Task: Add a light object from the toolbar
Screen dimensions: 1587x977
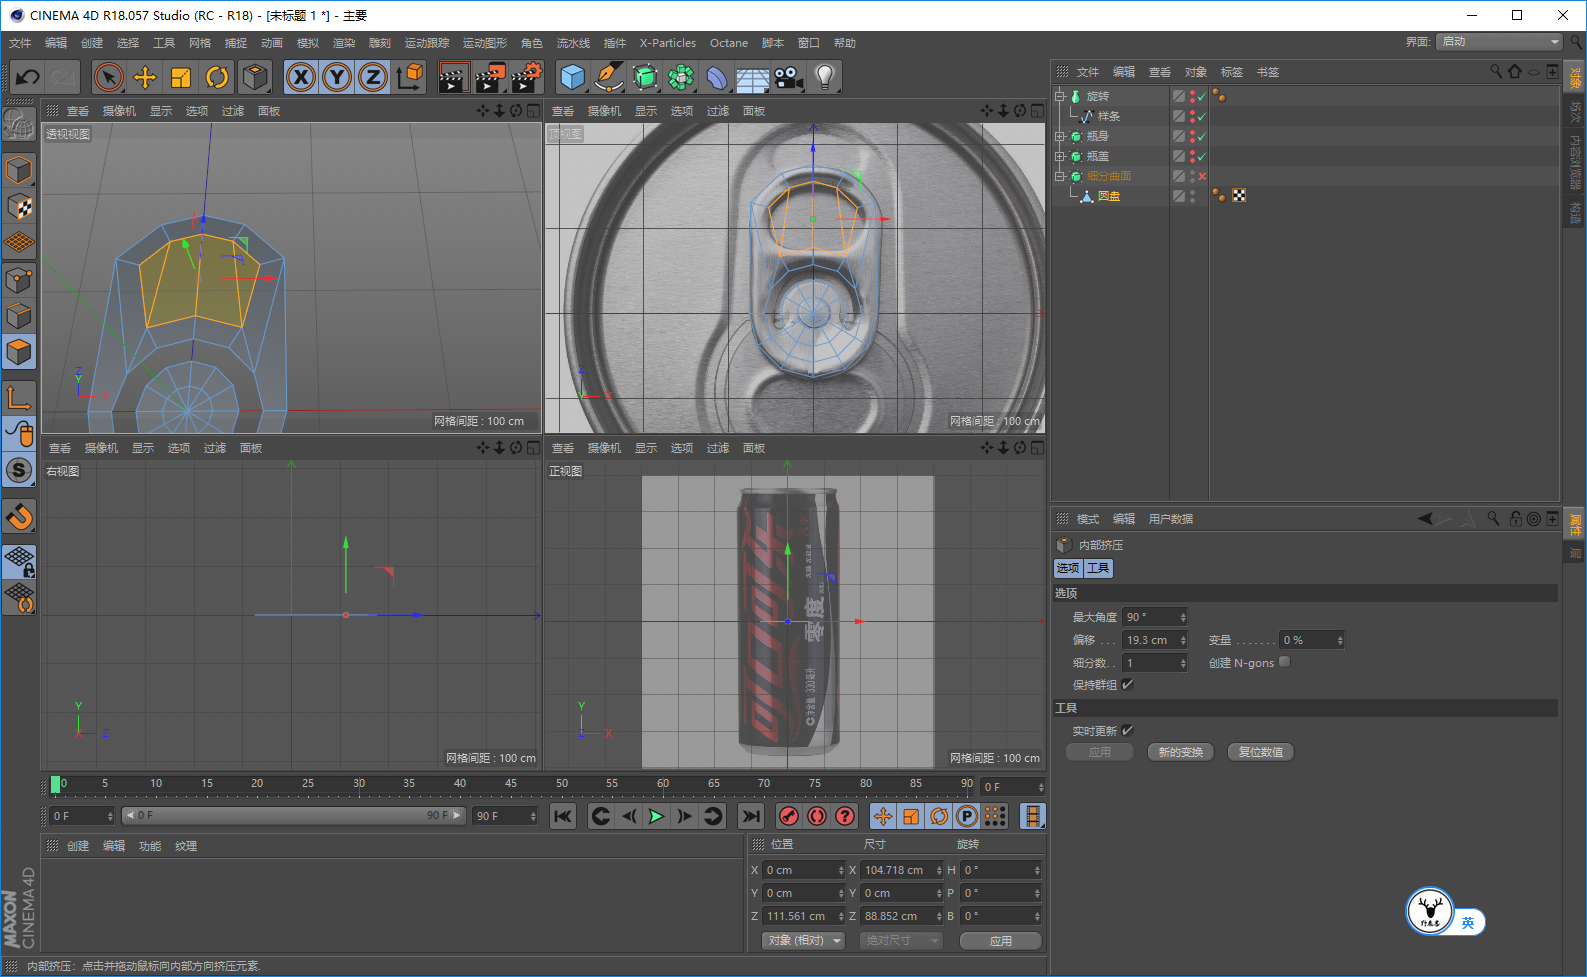Action: [824, 77]
